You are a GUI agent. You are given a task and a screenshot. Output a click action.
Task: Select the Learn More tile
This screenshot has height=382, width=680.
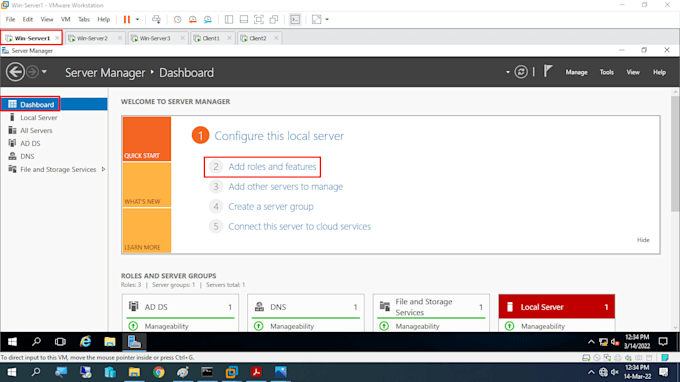[147, 231]
